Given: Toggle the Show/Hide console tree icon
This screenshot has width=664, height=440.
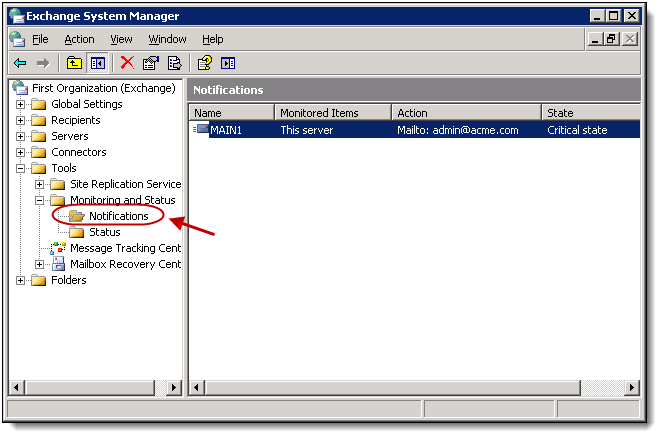Looking at the screenshot, I should click(98, 64).
